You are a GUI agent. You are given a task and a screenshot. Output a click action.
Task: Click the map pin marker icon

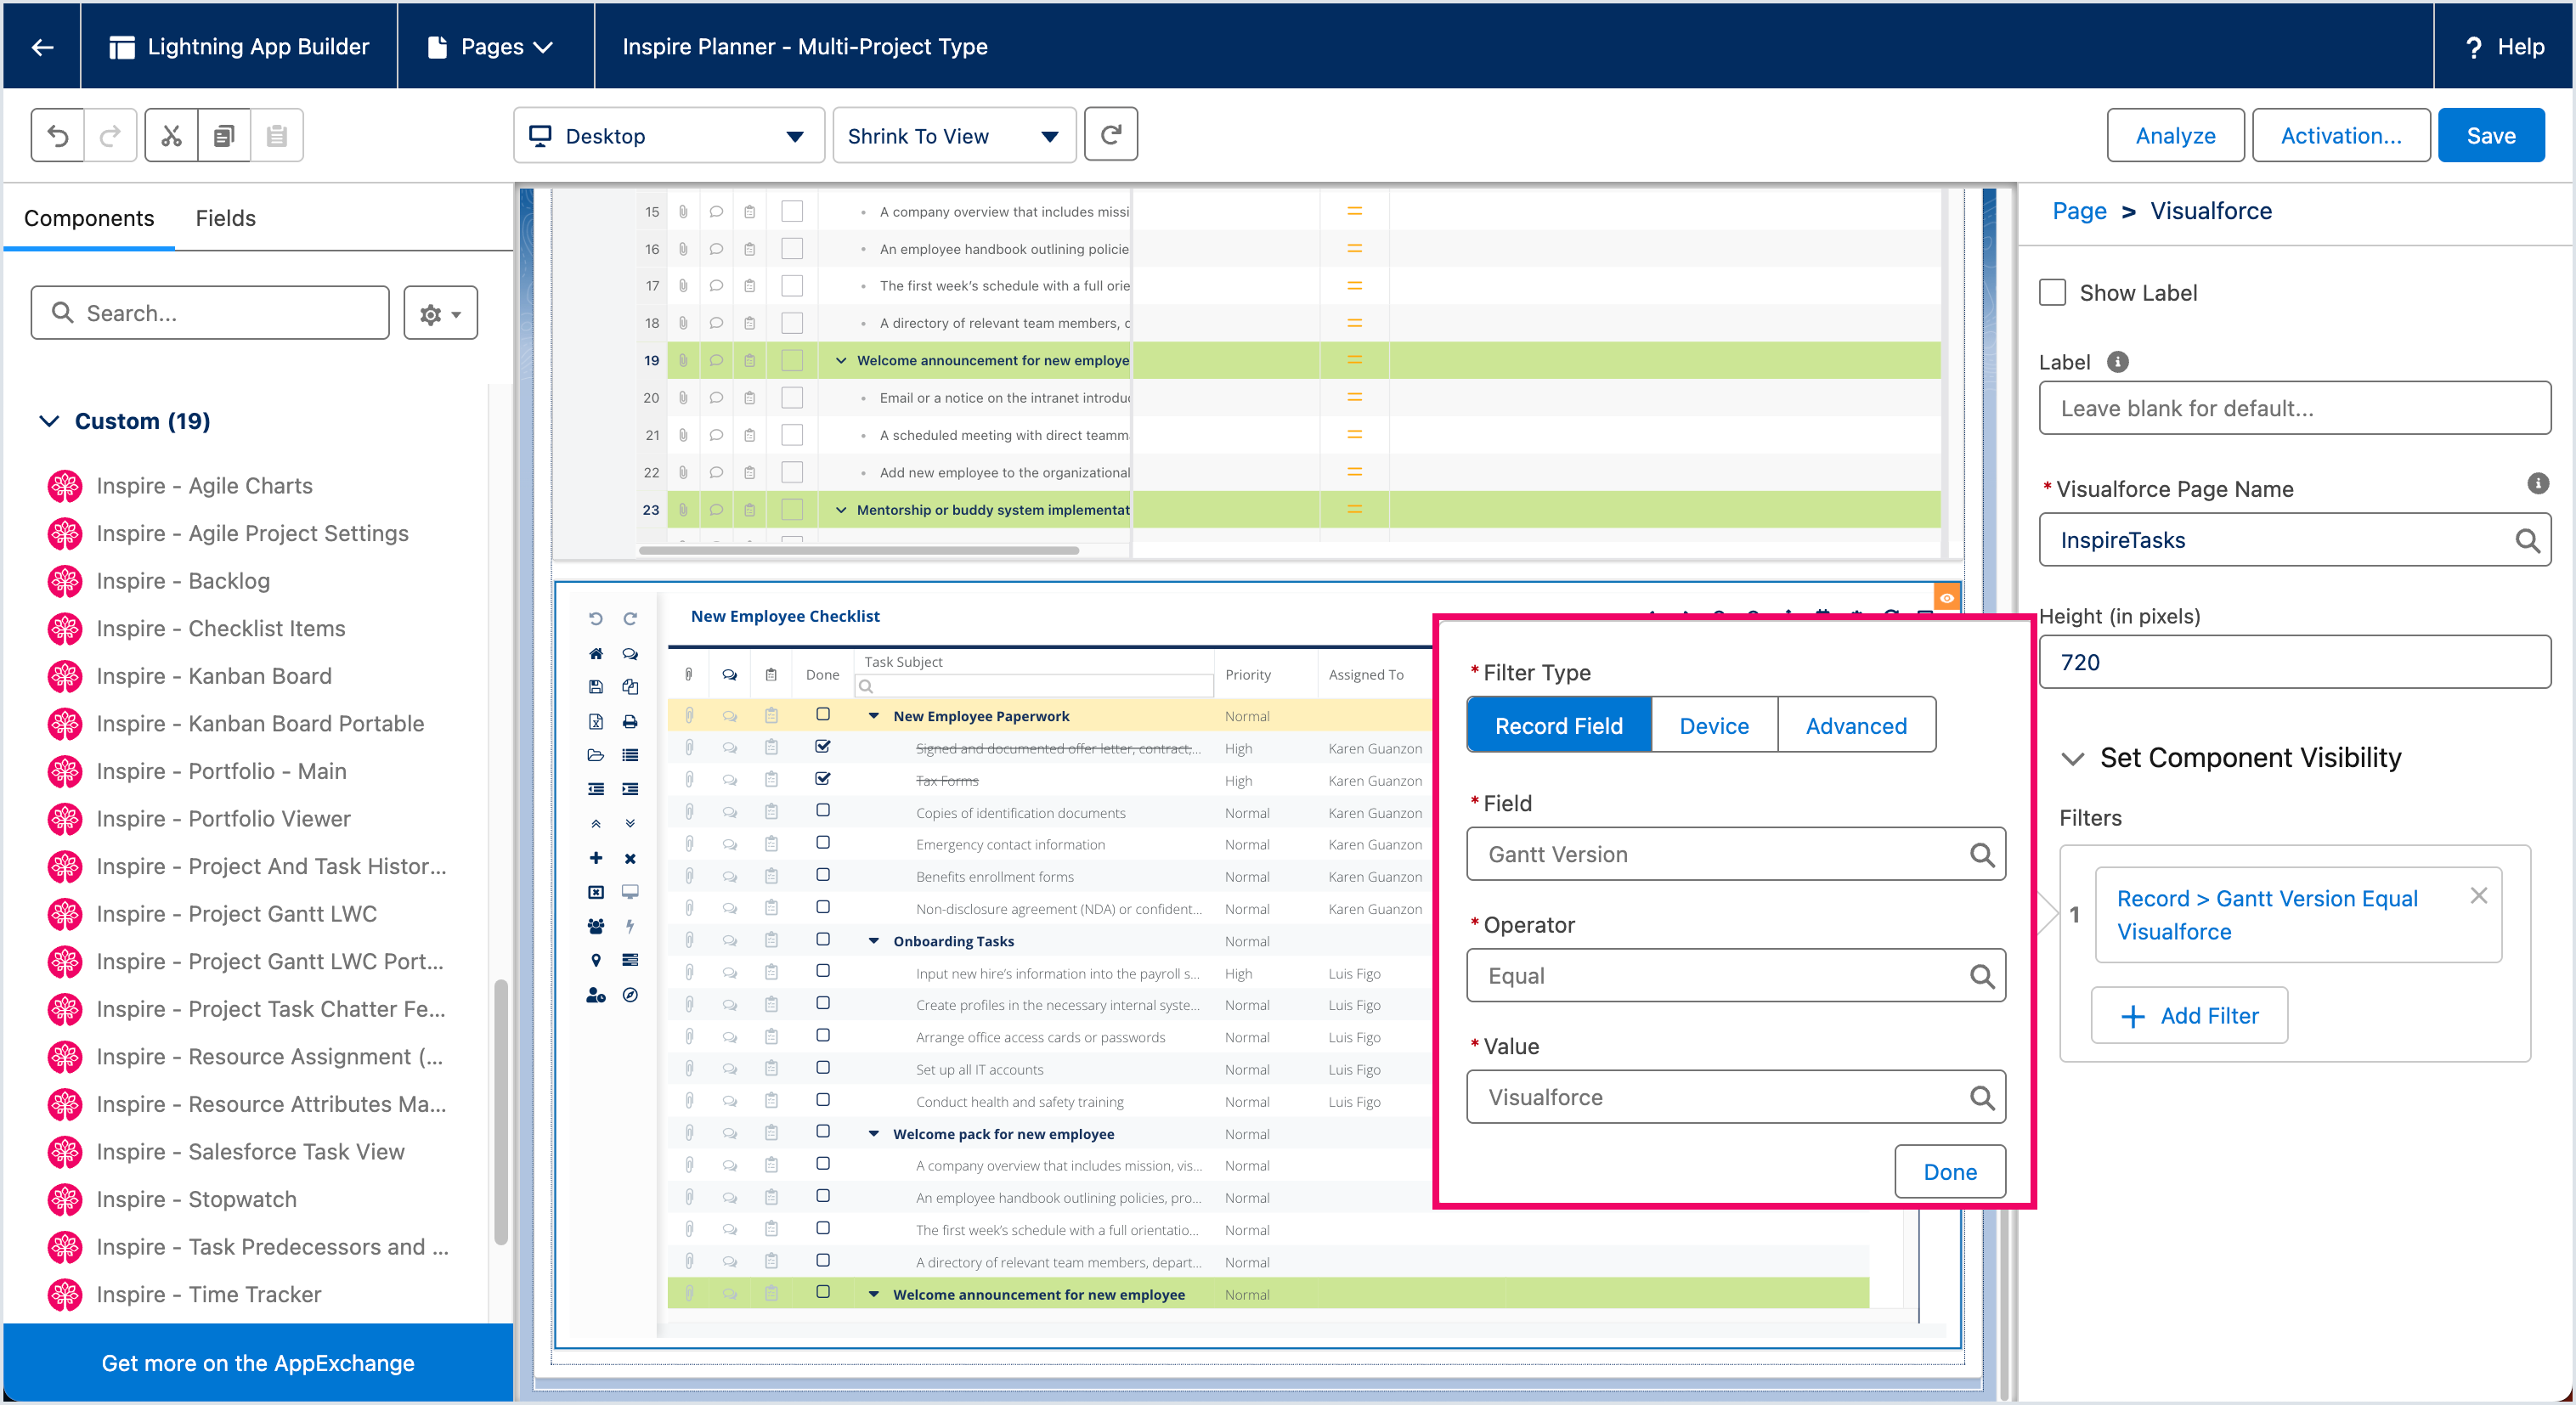coord(596,960)
